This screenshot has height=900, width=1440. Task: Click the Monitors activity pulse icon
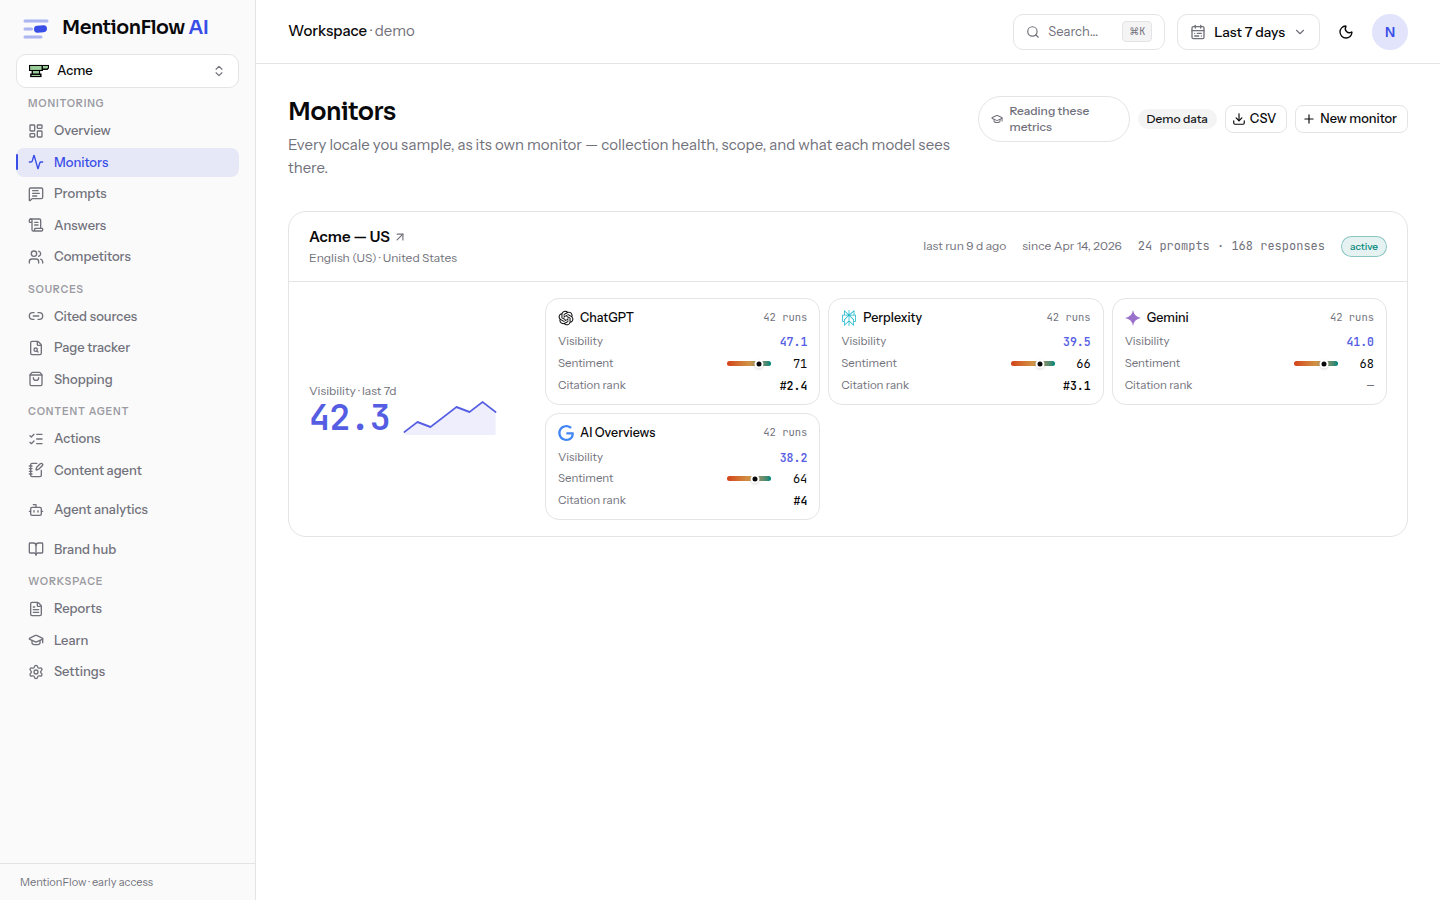36,162
